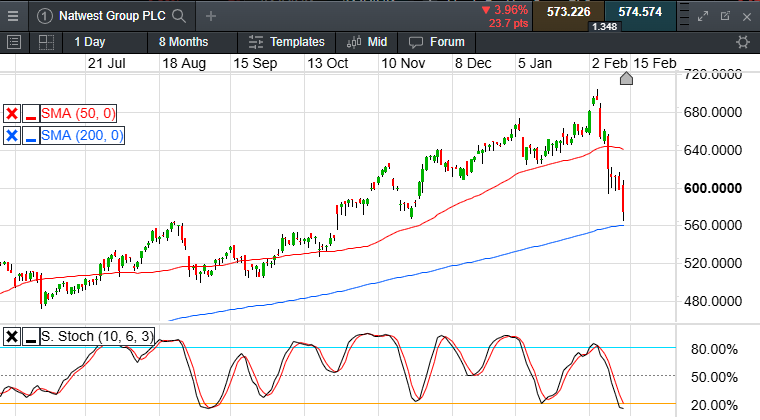
Task: Open the Mid price type dropdown
Action: click(367, 42)
